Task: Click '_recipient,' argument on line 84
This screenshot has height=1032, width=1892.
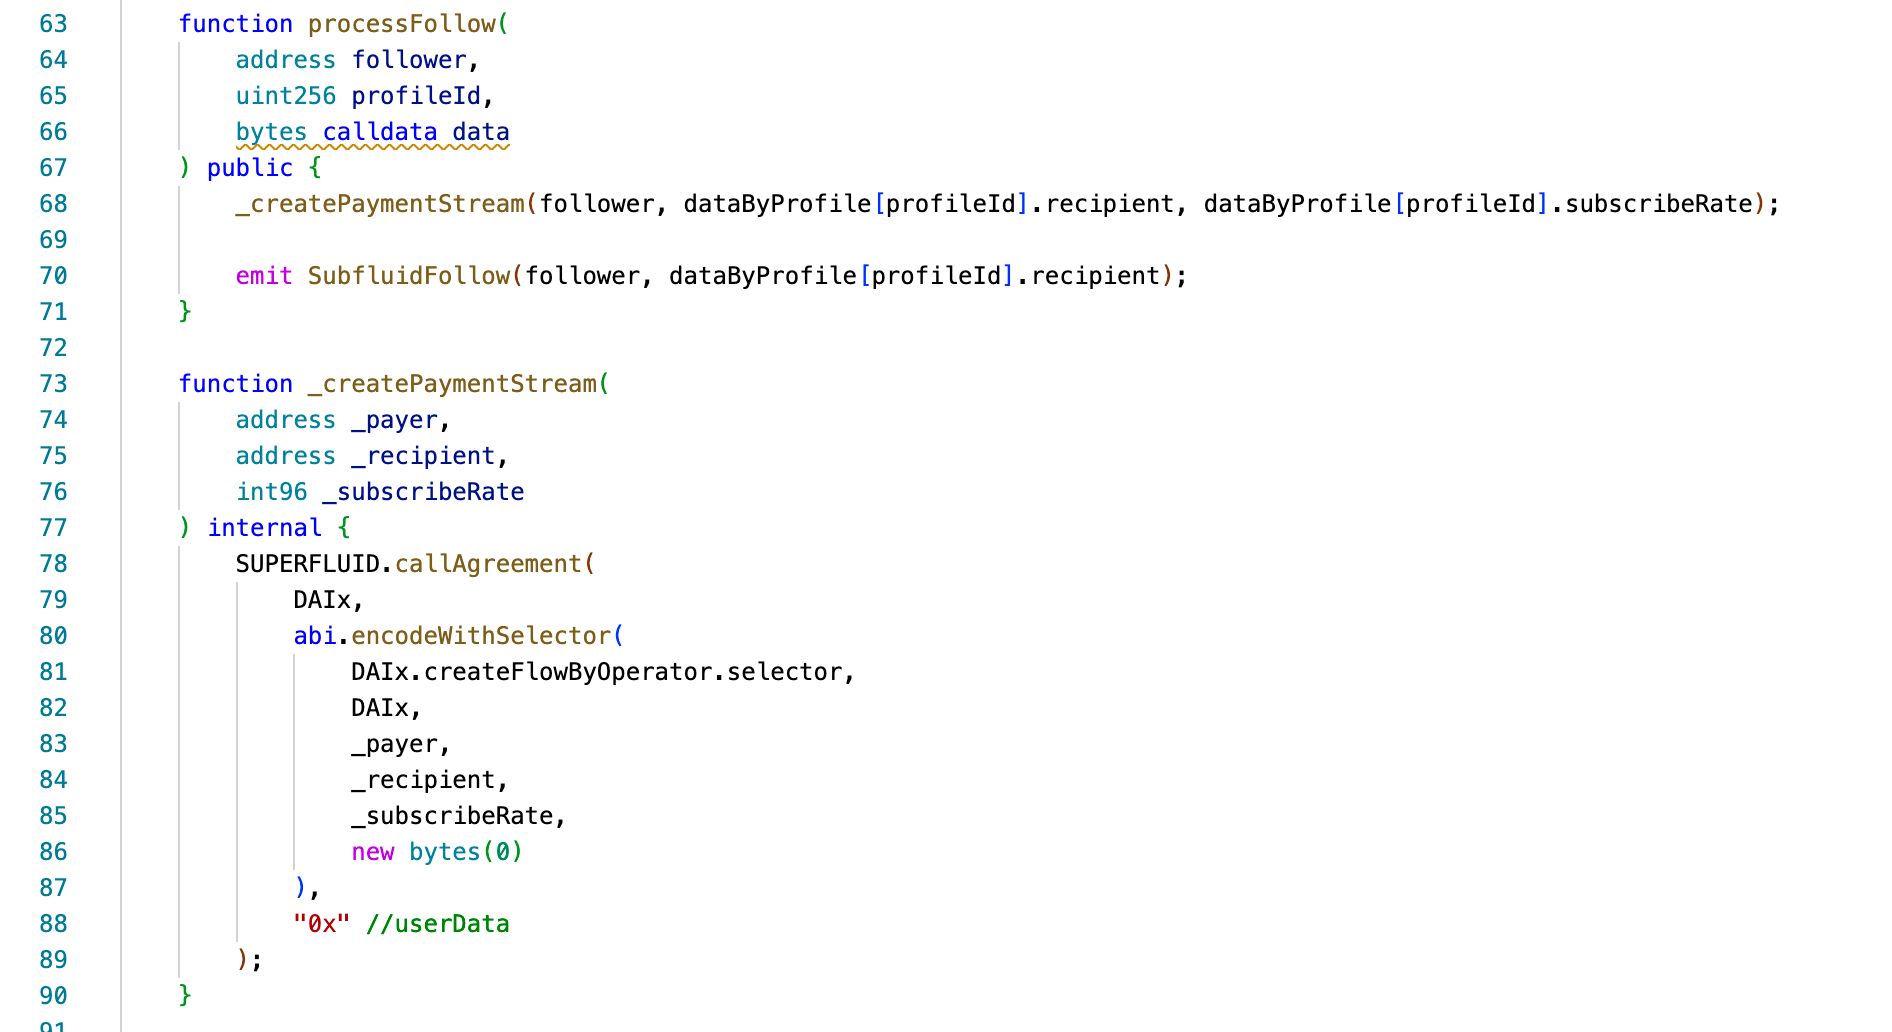Action: [429, 780]
